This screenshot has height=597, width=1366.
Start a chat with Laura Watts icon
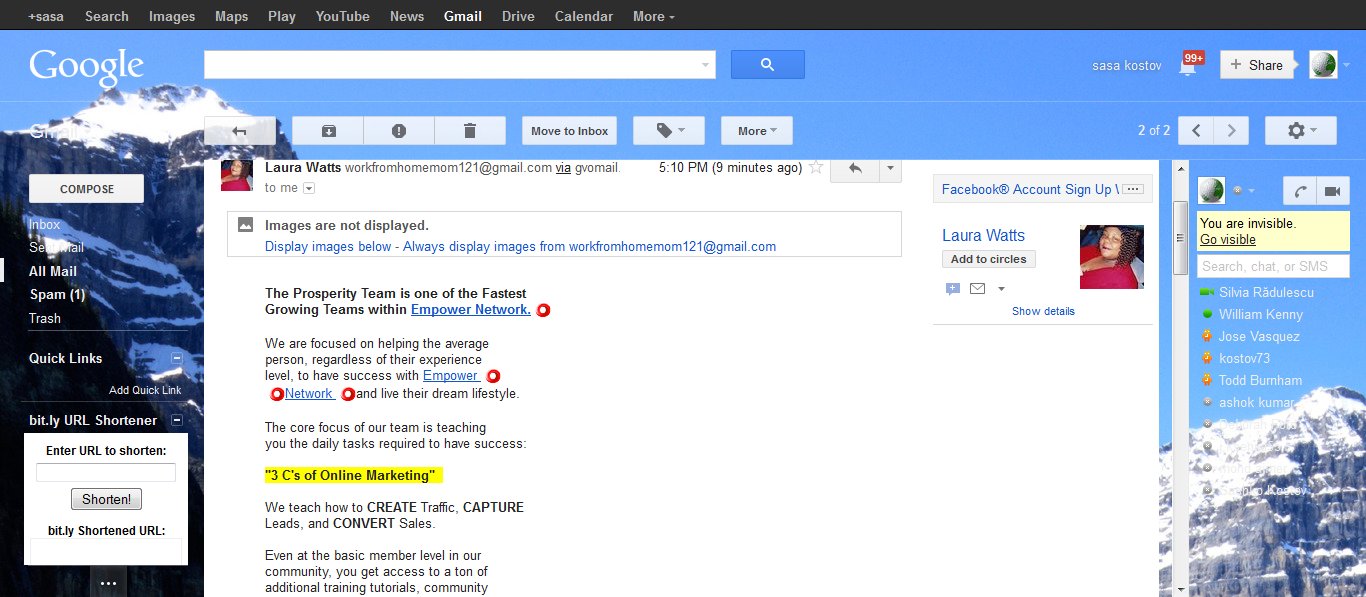(953, 289)
